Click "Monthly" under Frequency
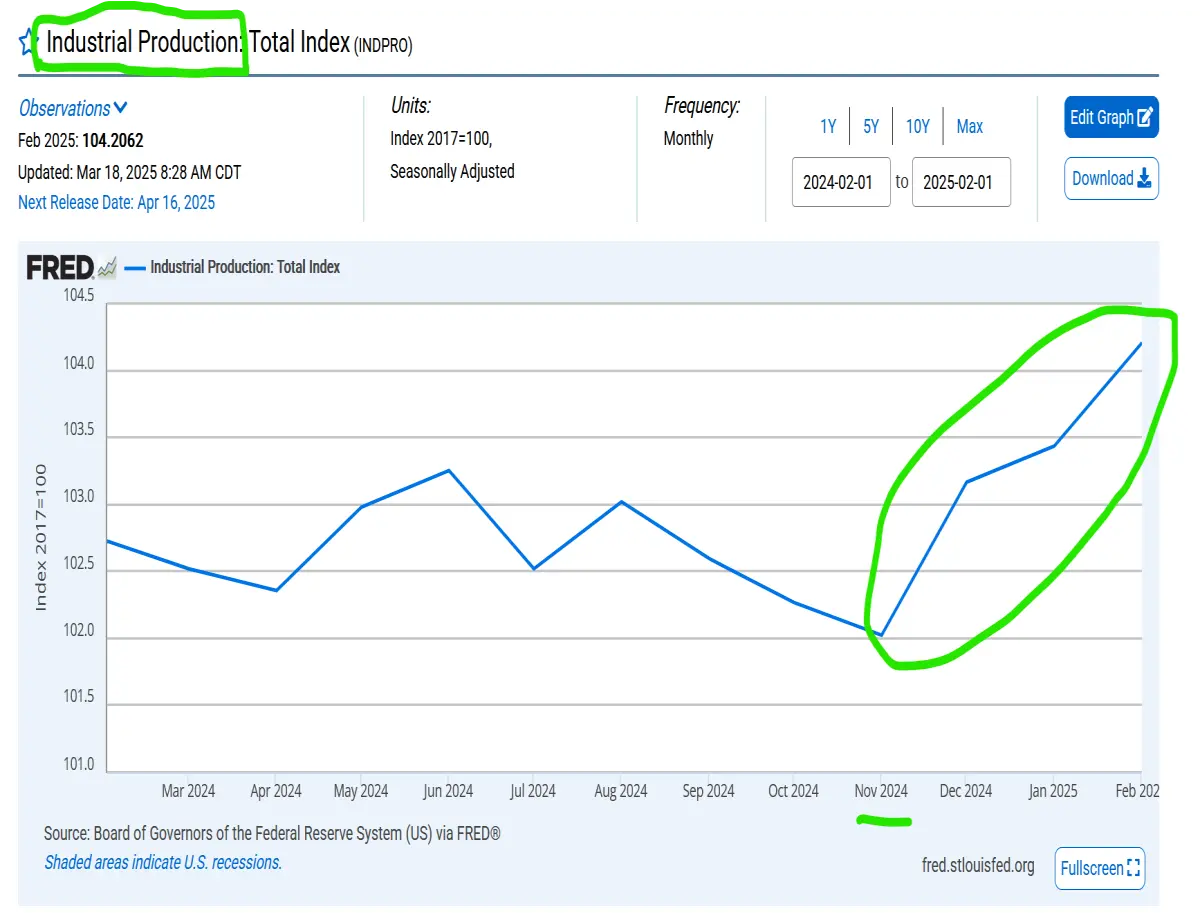Viewport: 1200px width, 913px height. (x=688, y=138)
